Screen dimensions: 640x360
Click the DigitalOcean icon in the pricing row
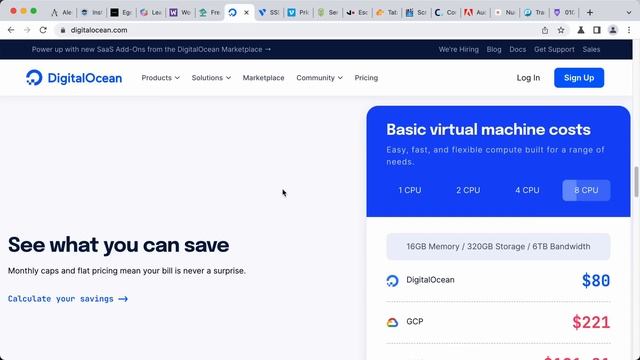tap(392, 280)
